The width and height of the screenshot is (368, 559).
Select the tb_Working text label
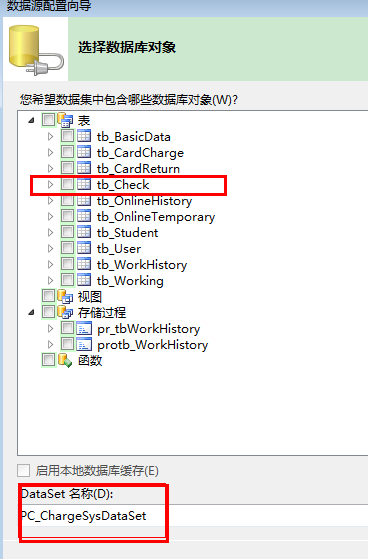click(x=130, y=281)
